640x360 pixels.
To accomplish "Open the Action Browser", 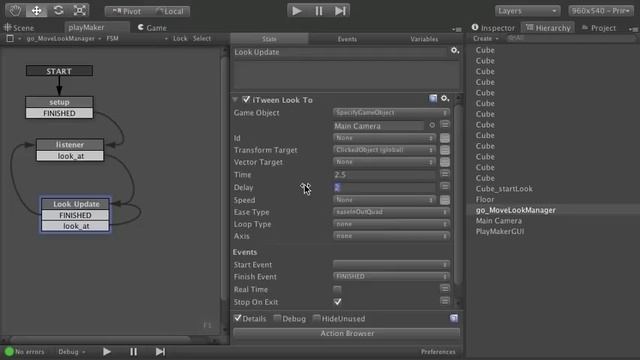I will click(347, 333).
